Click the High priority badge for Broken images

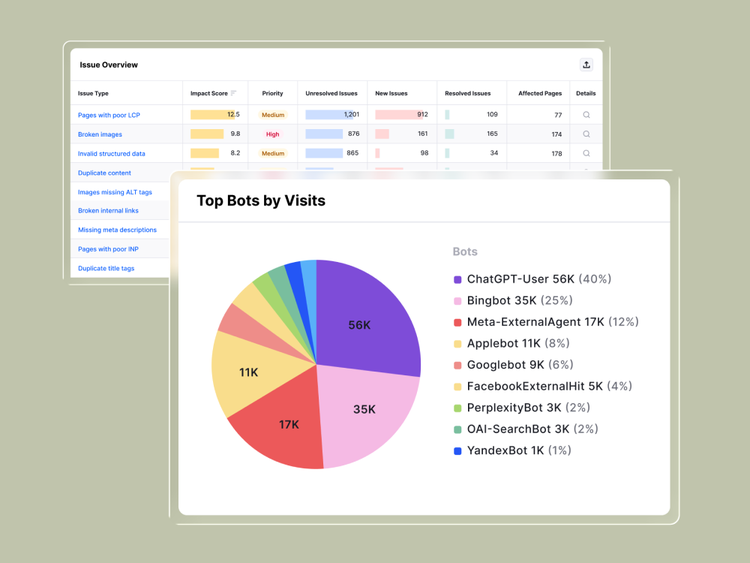tap(272, 134)
